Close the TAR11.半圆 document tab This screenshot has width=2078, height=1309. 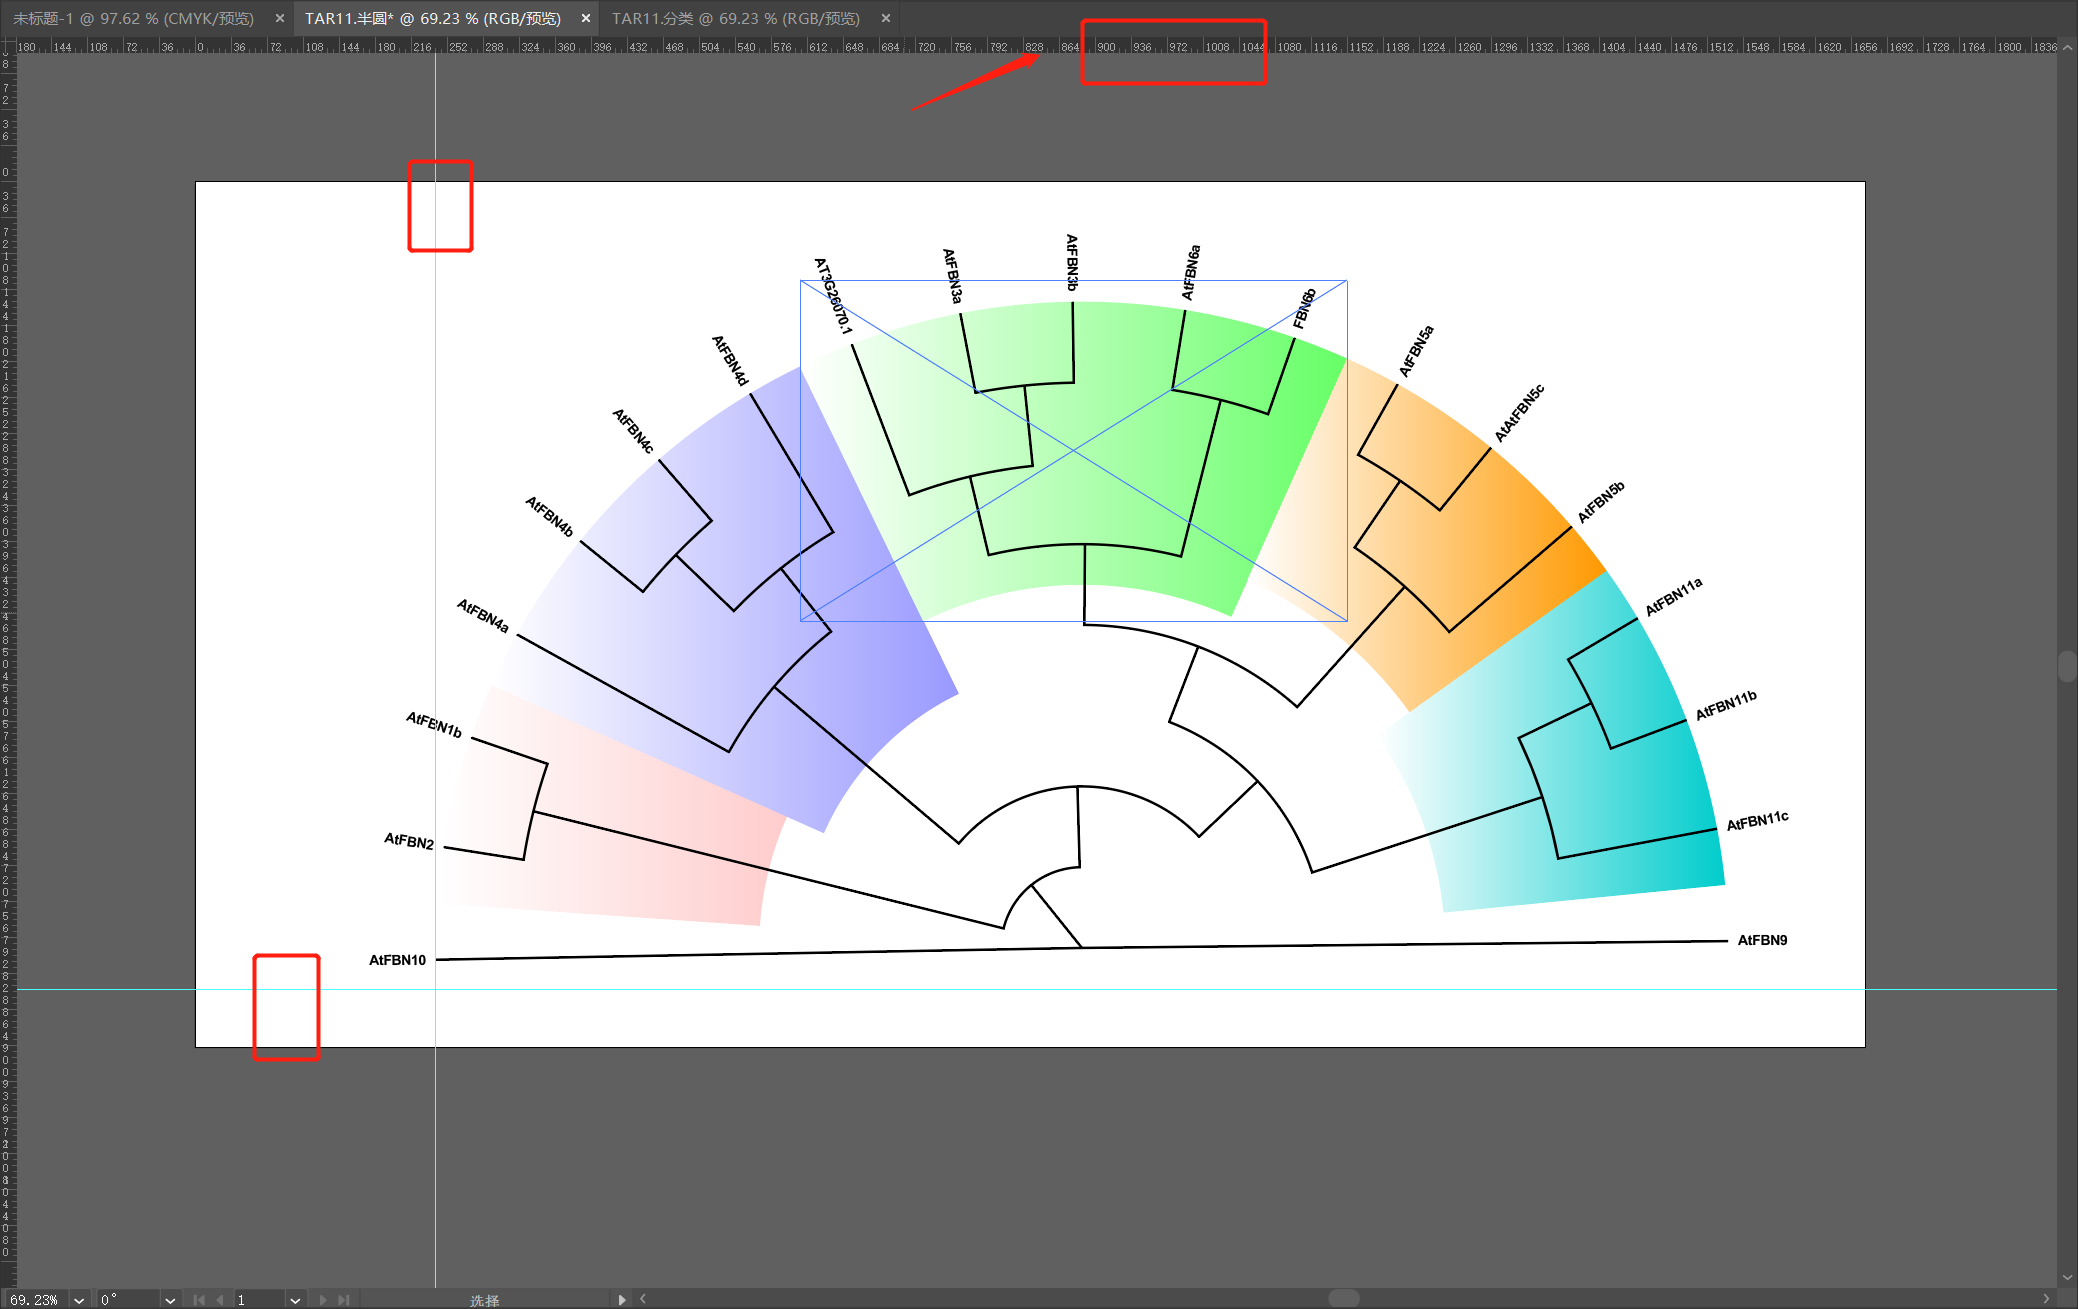click(586, 18)
